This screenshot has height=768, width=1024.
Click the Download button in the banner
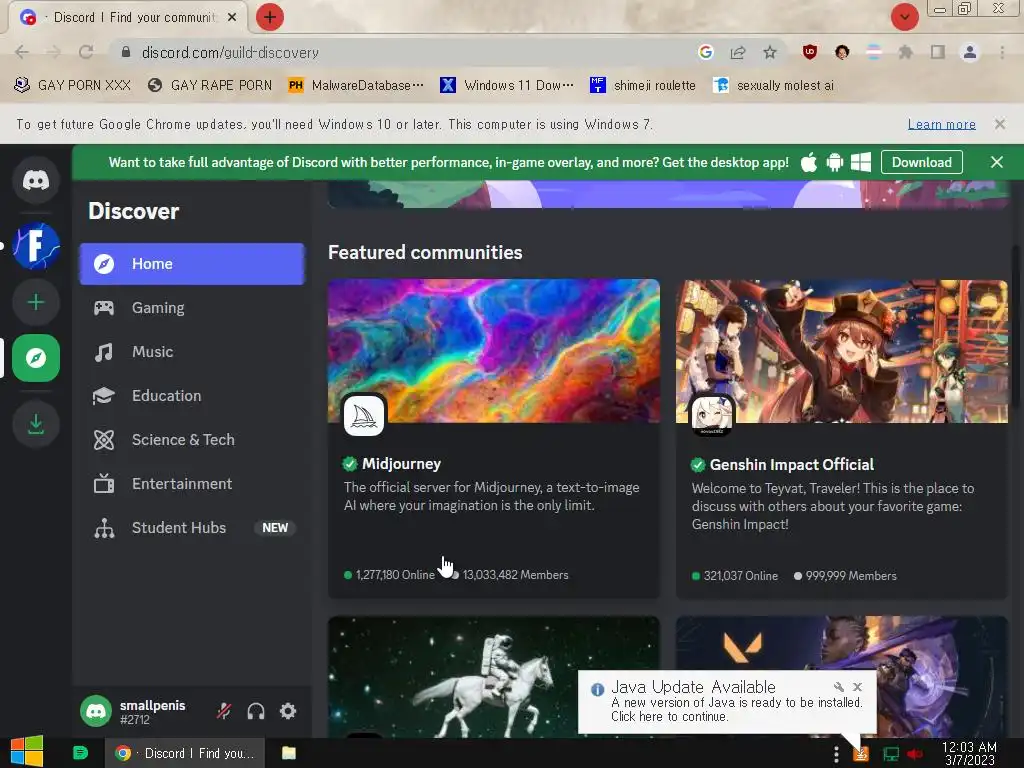(921, 162)
